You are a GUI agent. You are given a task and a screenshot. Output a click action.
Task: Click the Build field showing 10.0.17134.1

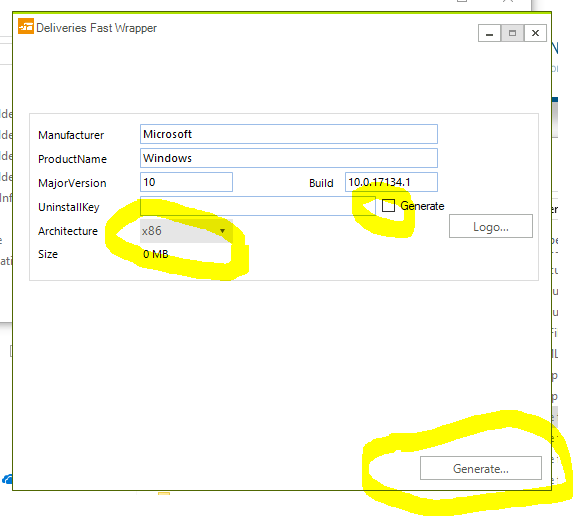(391, 182)
